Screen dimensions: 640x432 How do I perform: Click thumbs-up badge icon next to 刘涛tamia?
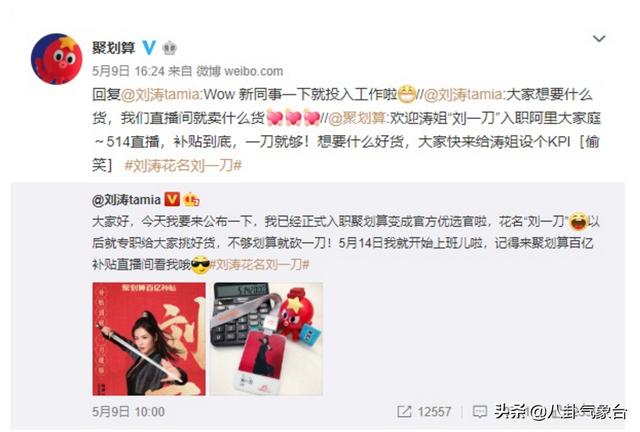pyautogui.click(x=191, y=199)
